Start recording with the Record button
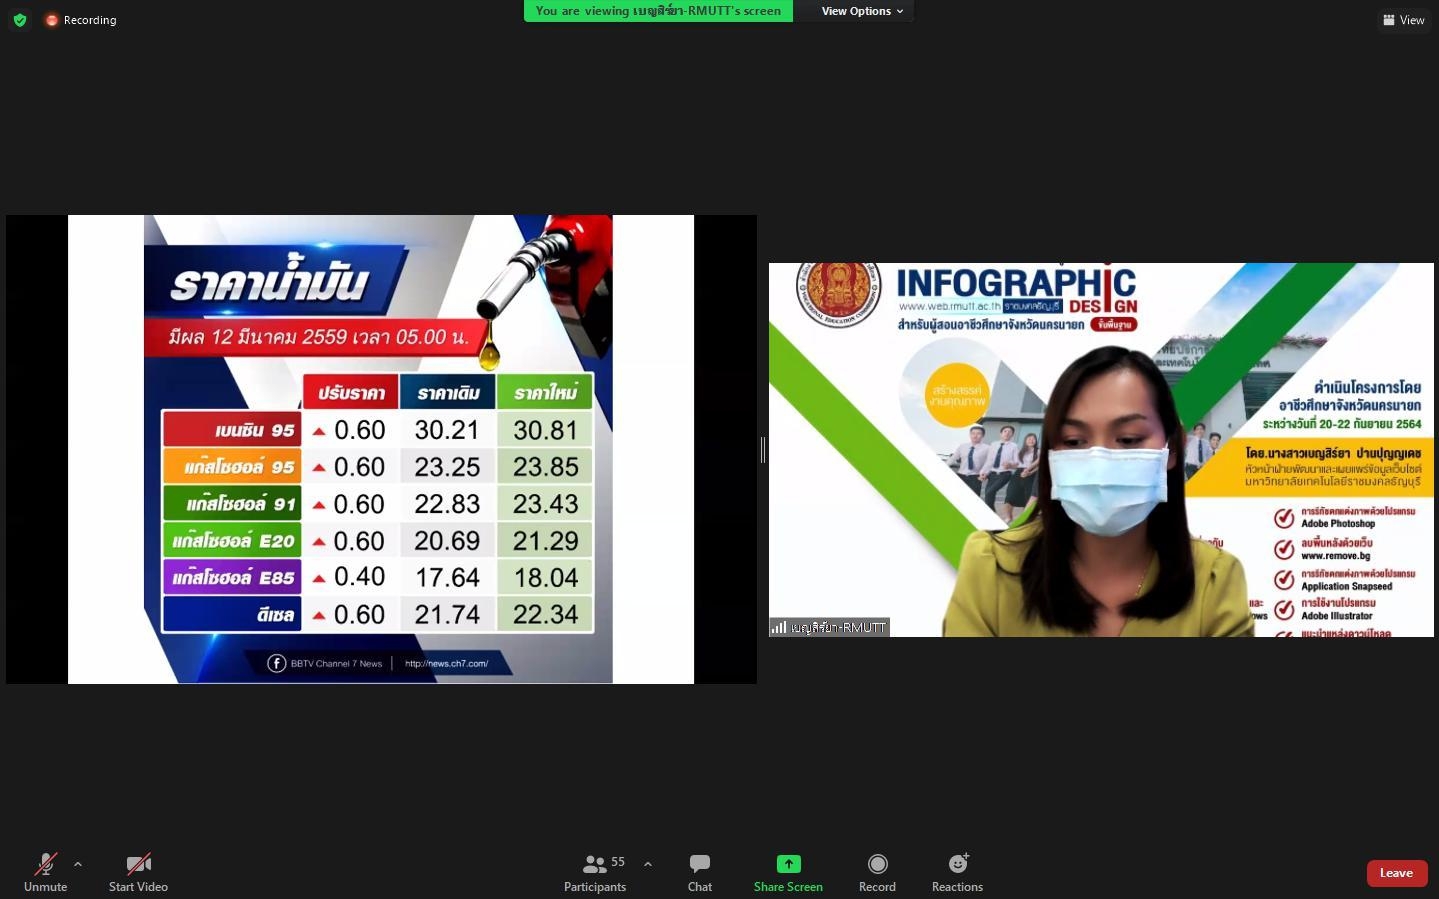 (877, 872)
